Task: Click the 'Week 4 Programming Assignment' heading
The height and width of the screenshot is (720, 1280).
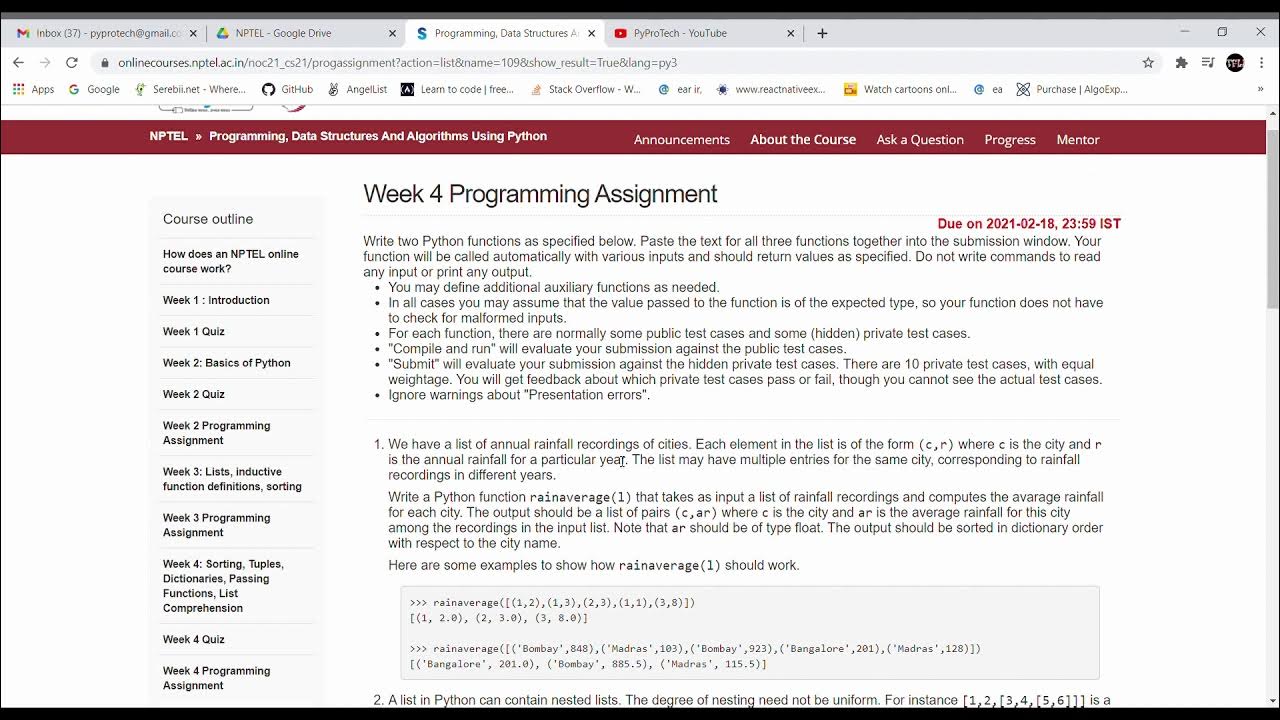Action: pyautogui.click(x=540, y=194)
